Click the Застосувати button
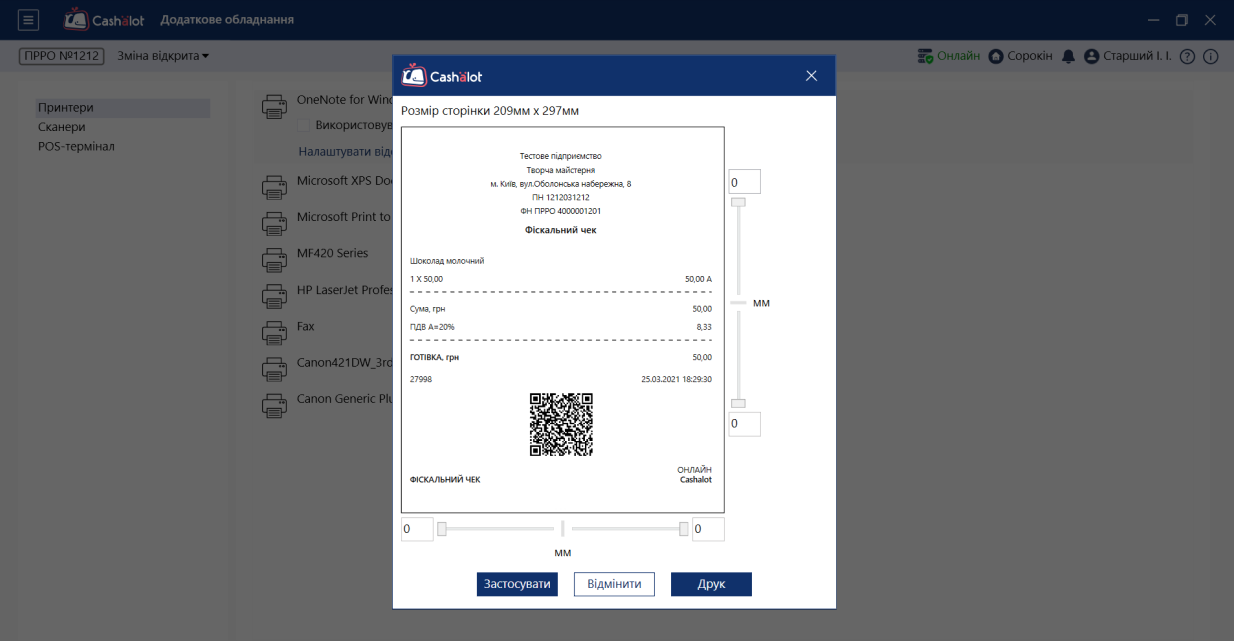The image size is (1234, 641). (x=517, y=584)
